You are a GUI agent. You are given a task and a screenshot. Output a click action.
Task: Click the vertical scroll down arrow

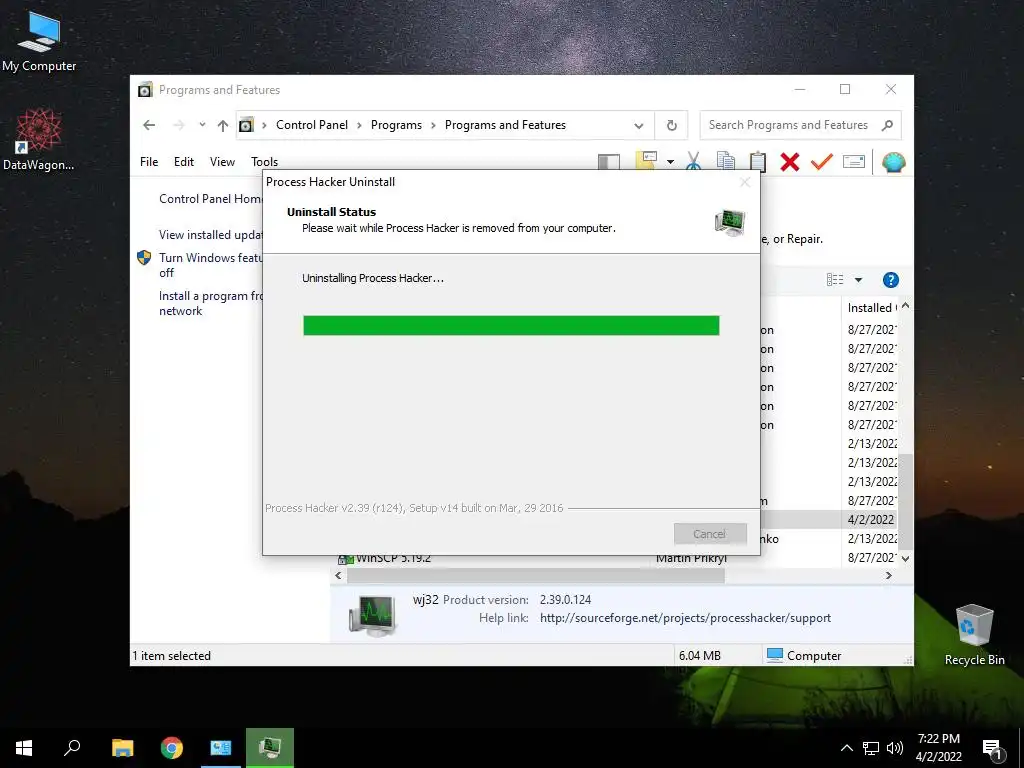905,558
